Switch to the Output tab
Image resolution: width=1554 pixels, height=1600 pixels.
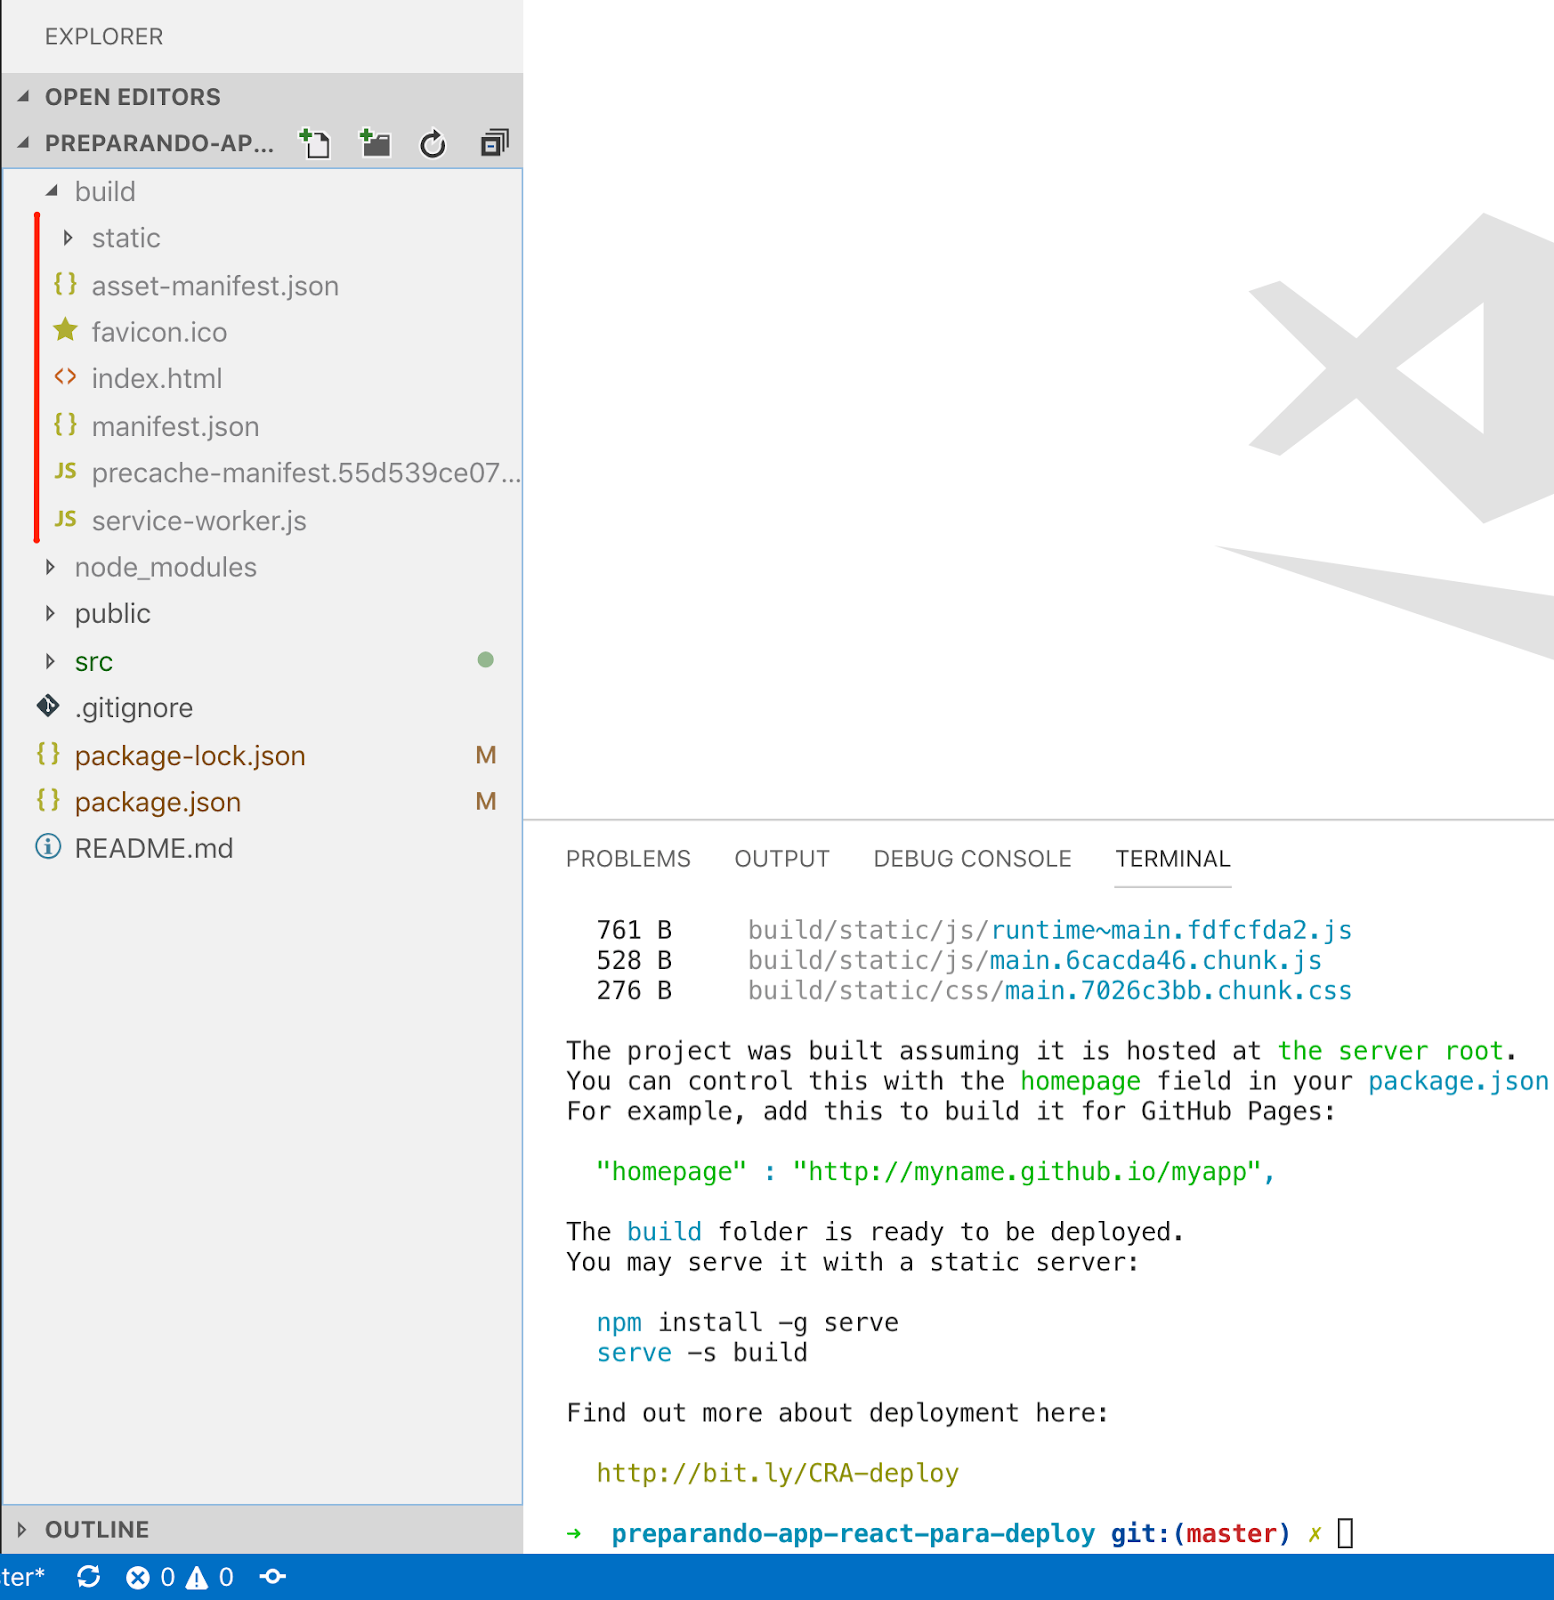(782, 859)
